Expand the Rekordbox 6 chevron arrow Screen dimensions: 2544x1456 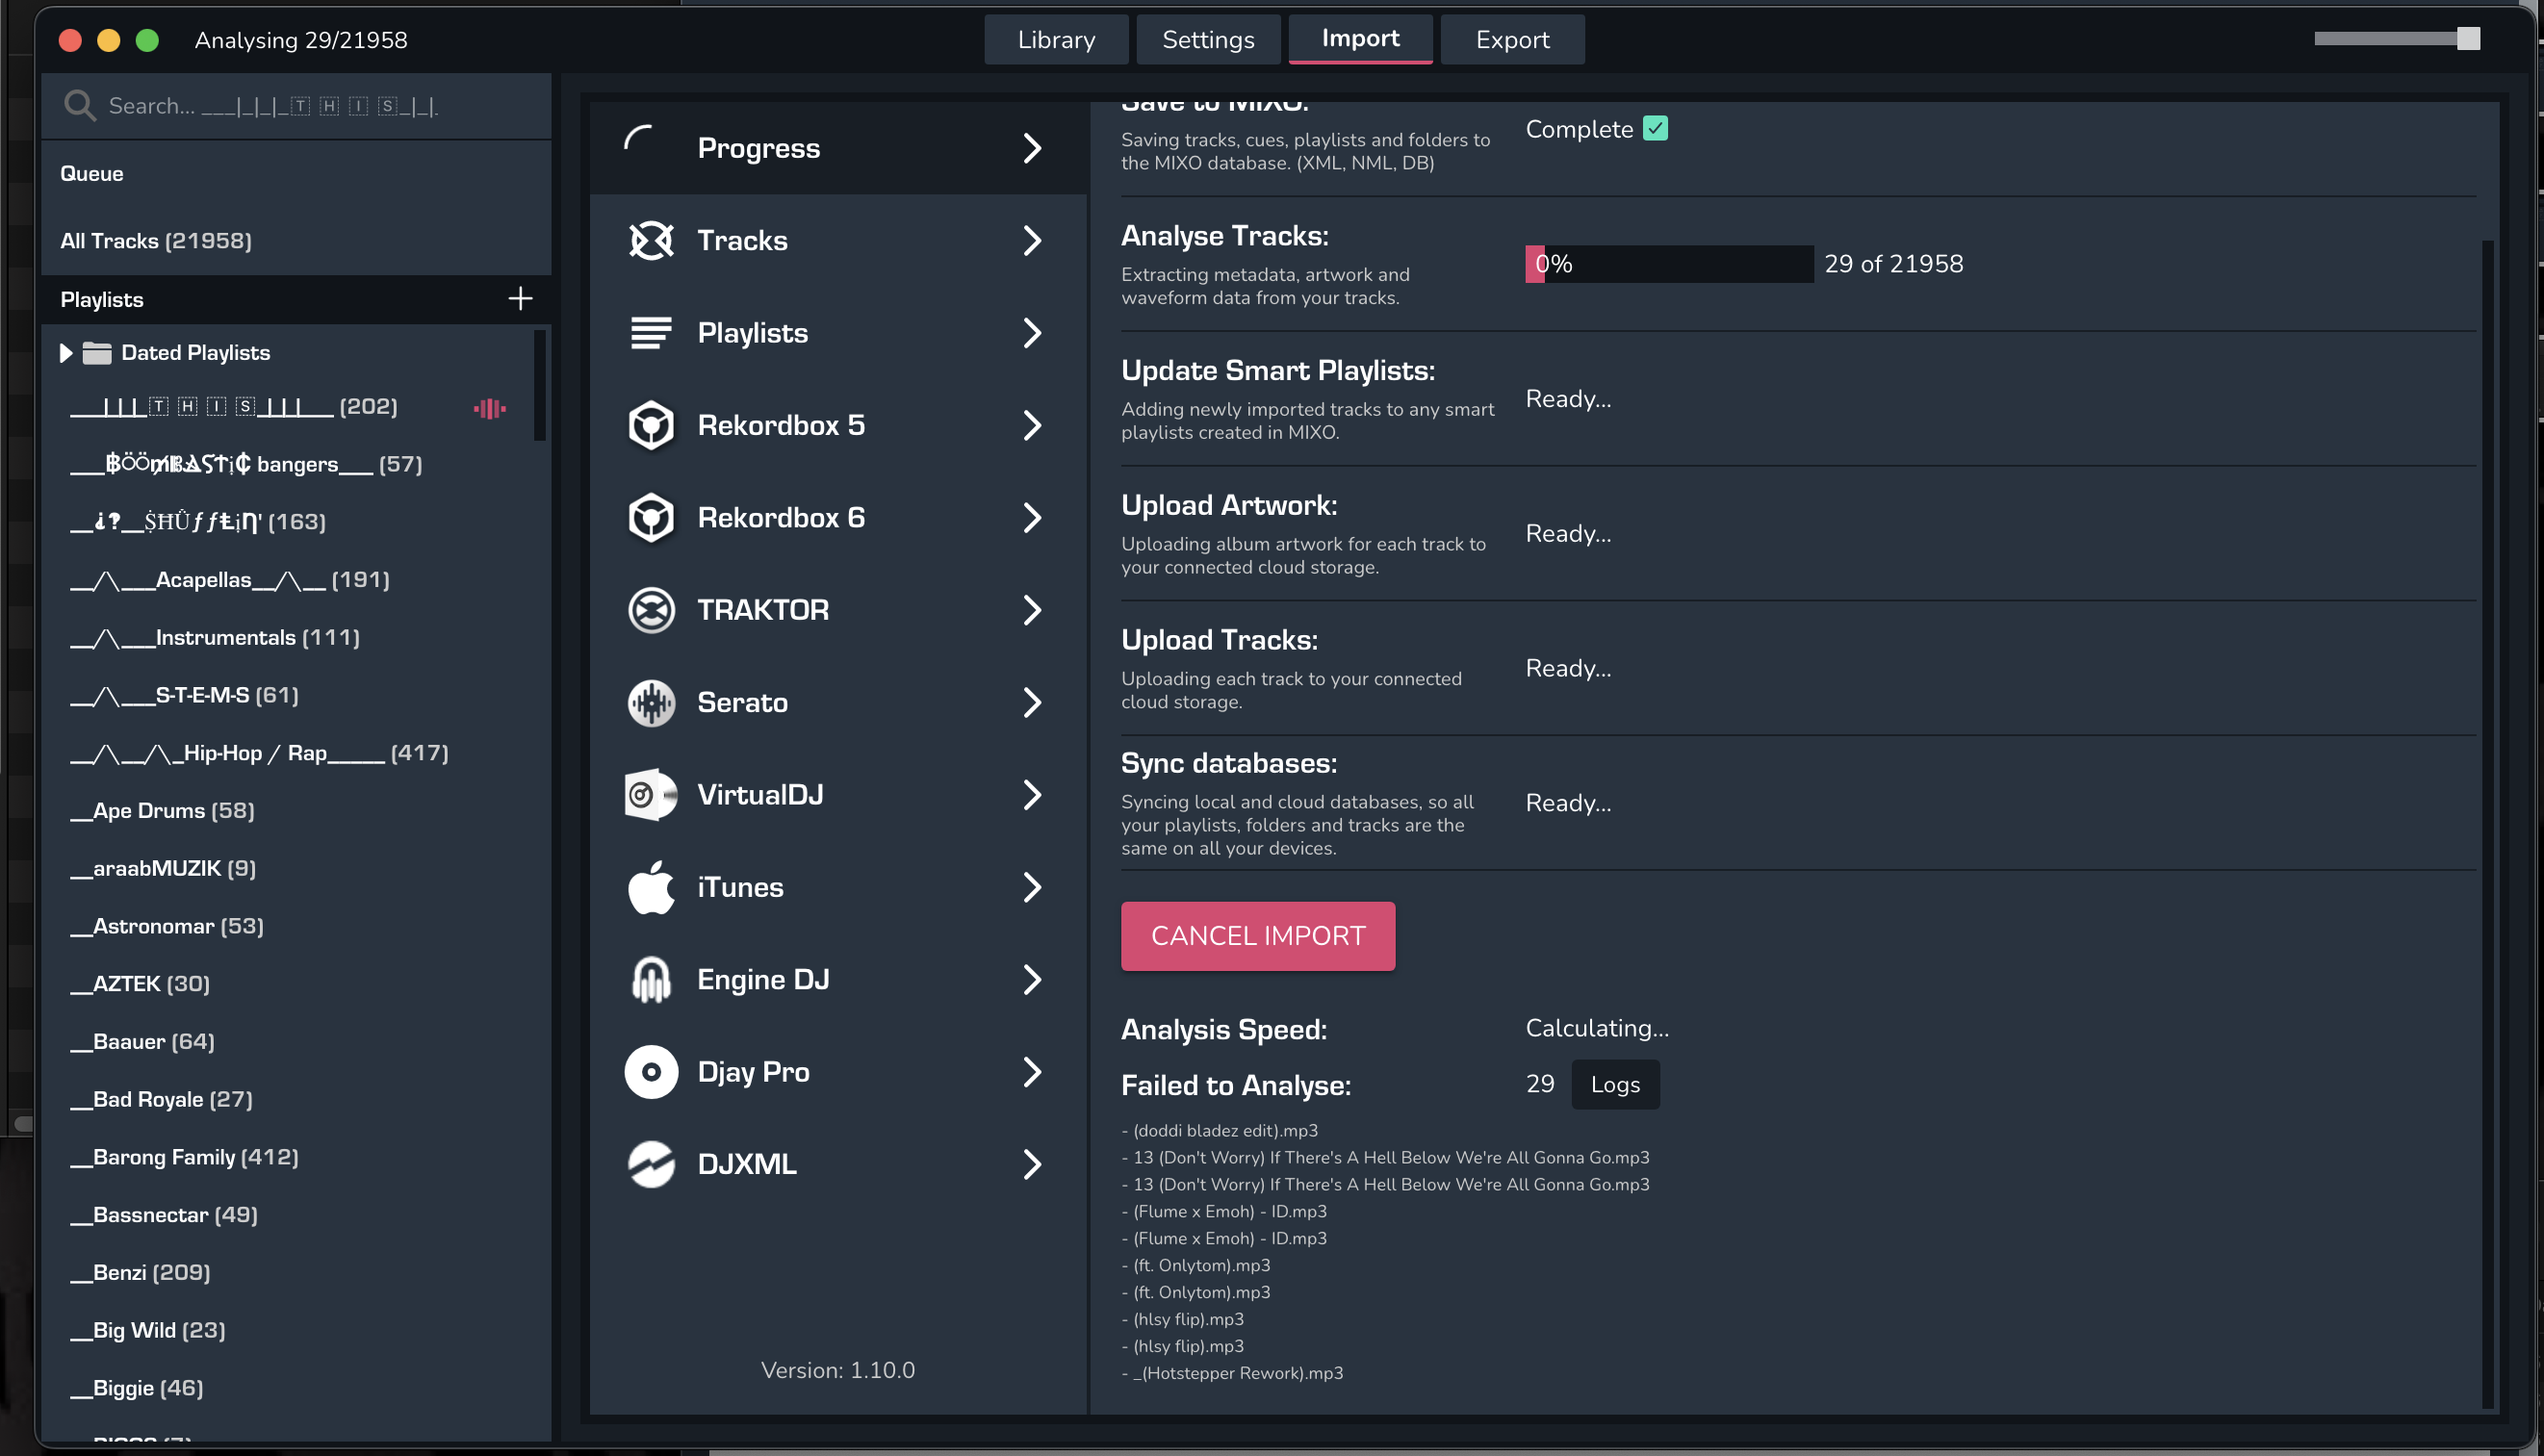tap(1032, 518)
